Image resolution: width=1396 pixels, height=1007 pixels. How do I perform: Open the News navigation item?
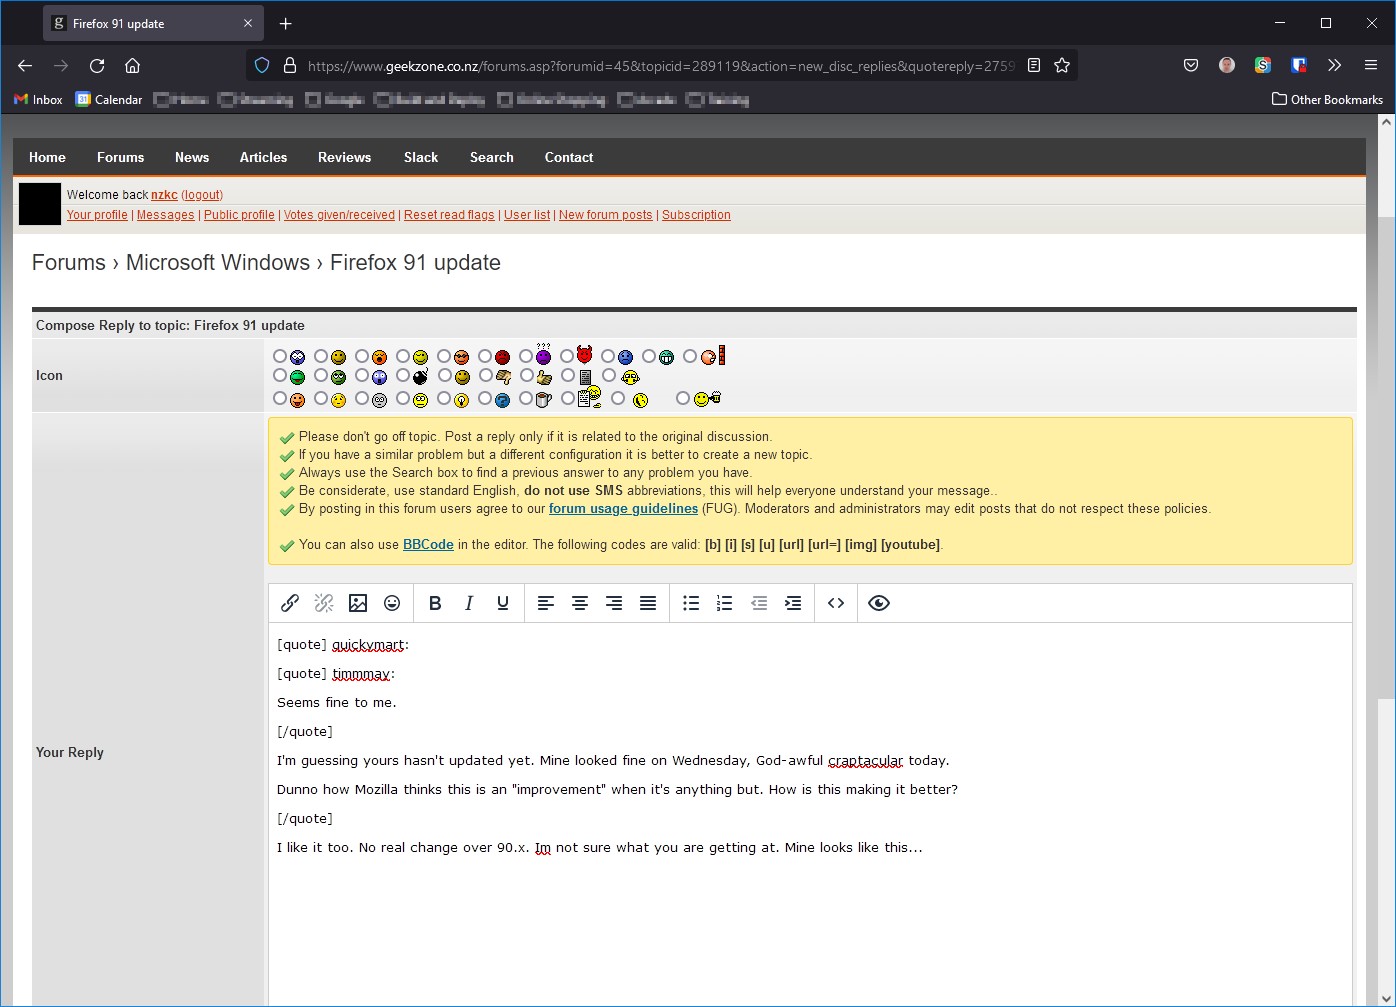192,157
